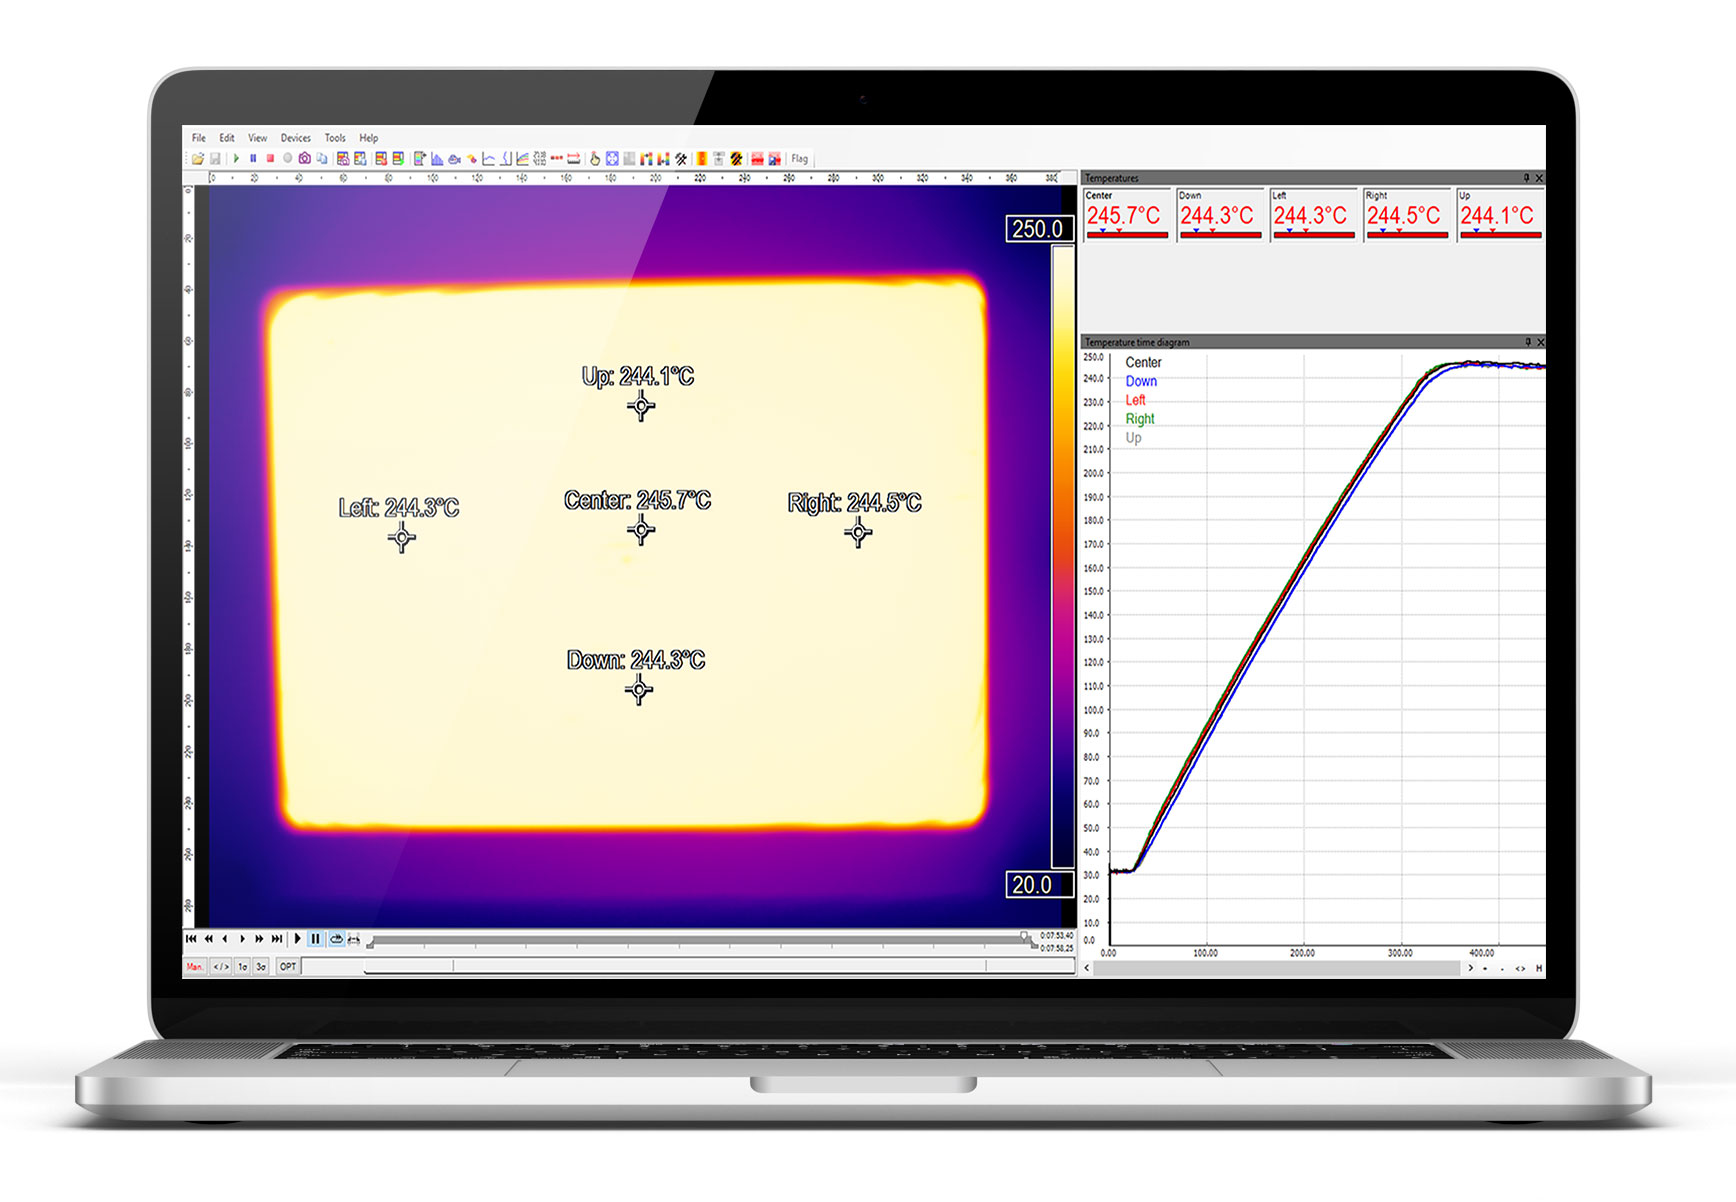Click the diagram scroll right arrow

point(1470,968)
